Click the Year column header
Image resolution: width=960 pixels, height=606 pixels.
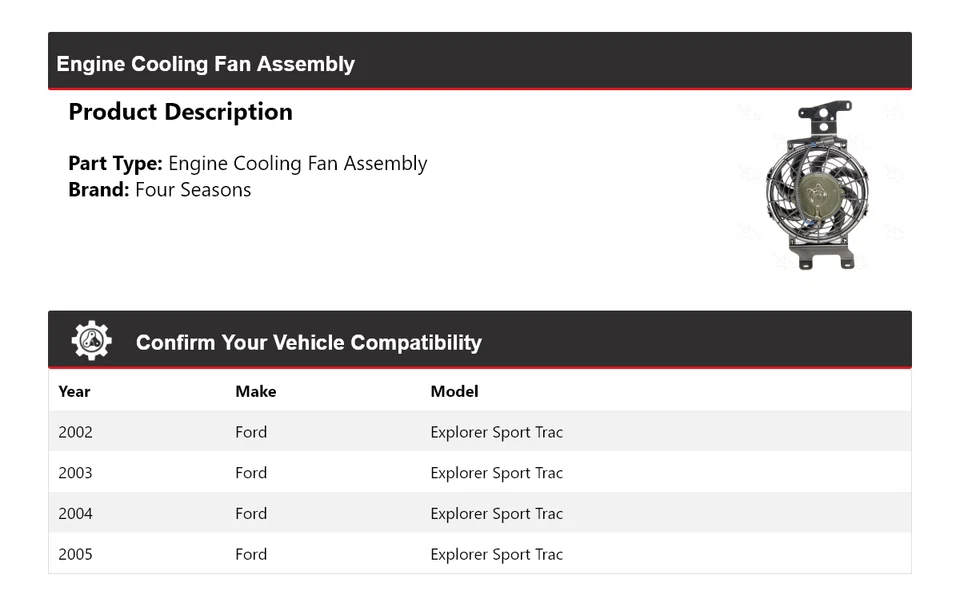(74, 392)
